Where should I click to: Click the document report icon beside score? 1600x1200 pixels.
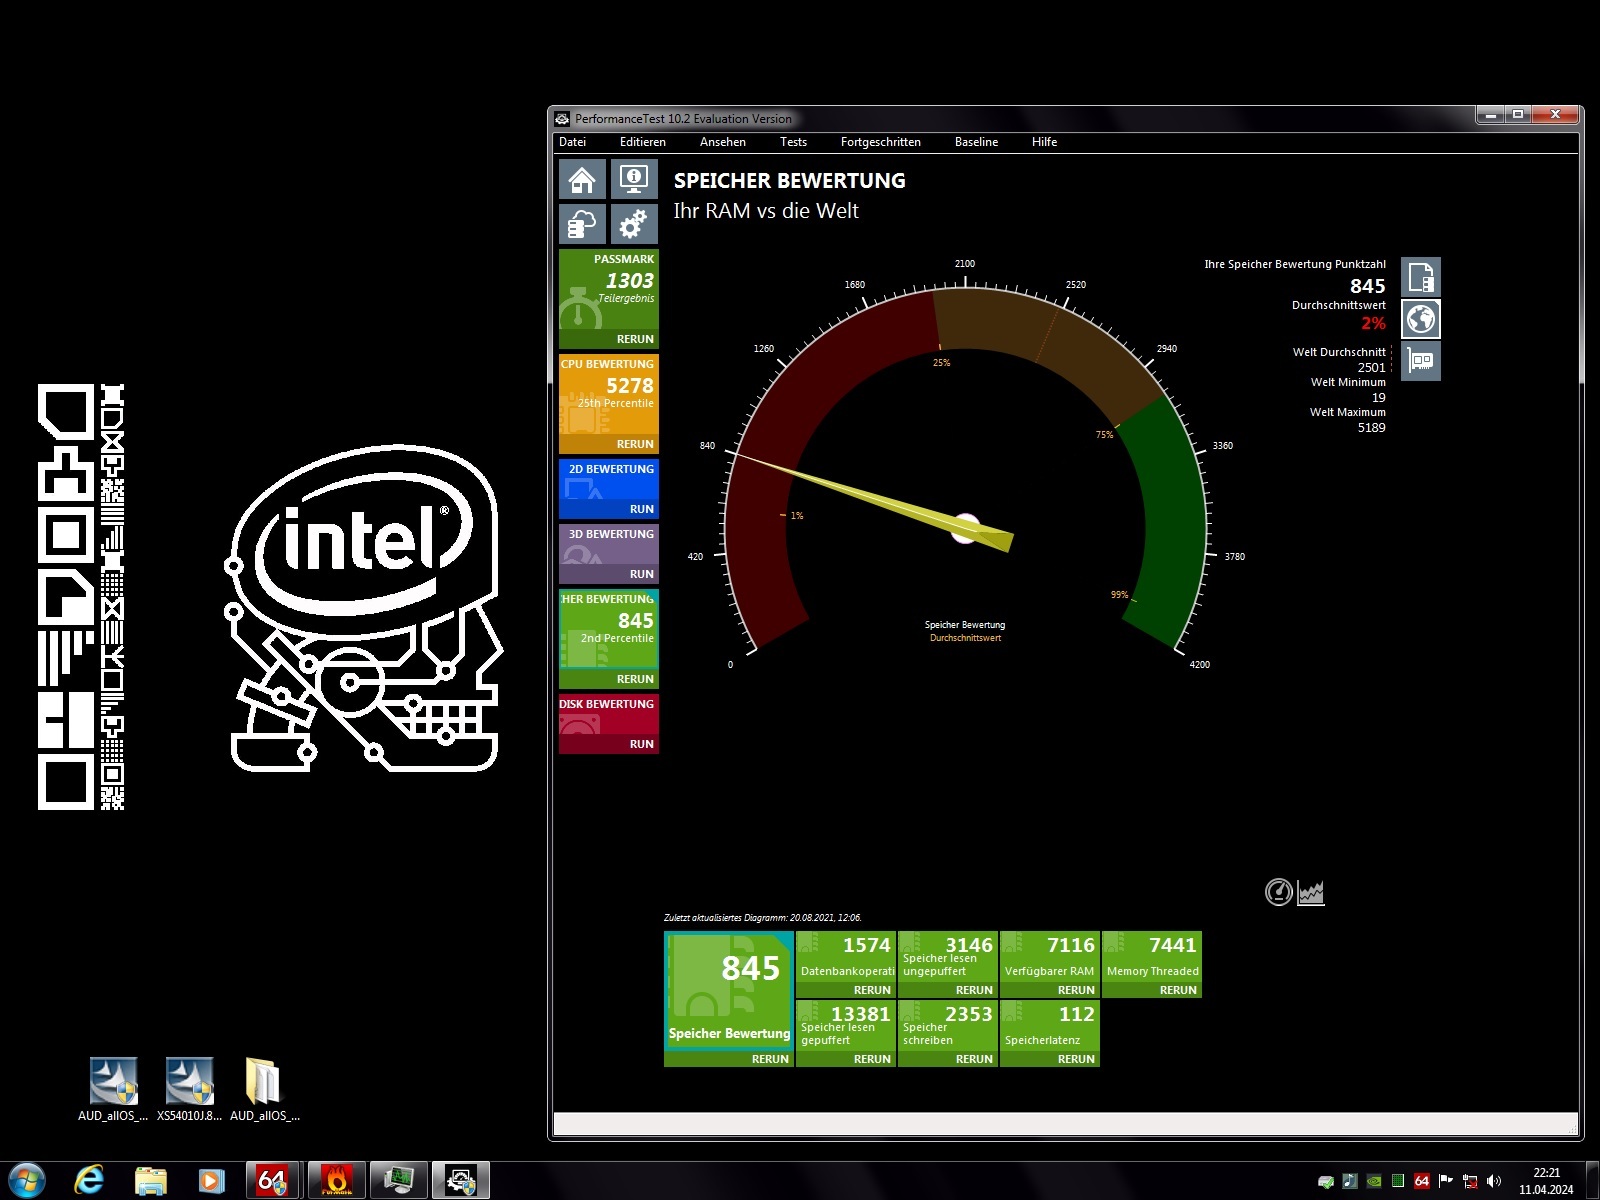pos(1421,277)
